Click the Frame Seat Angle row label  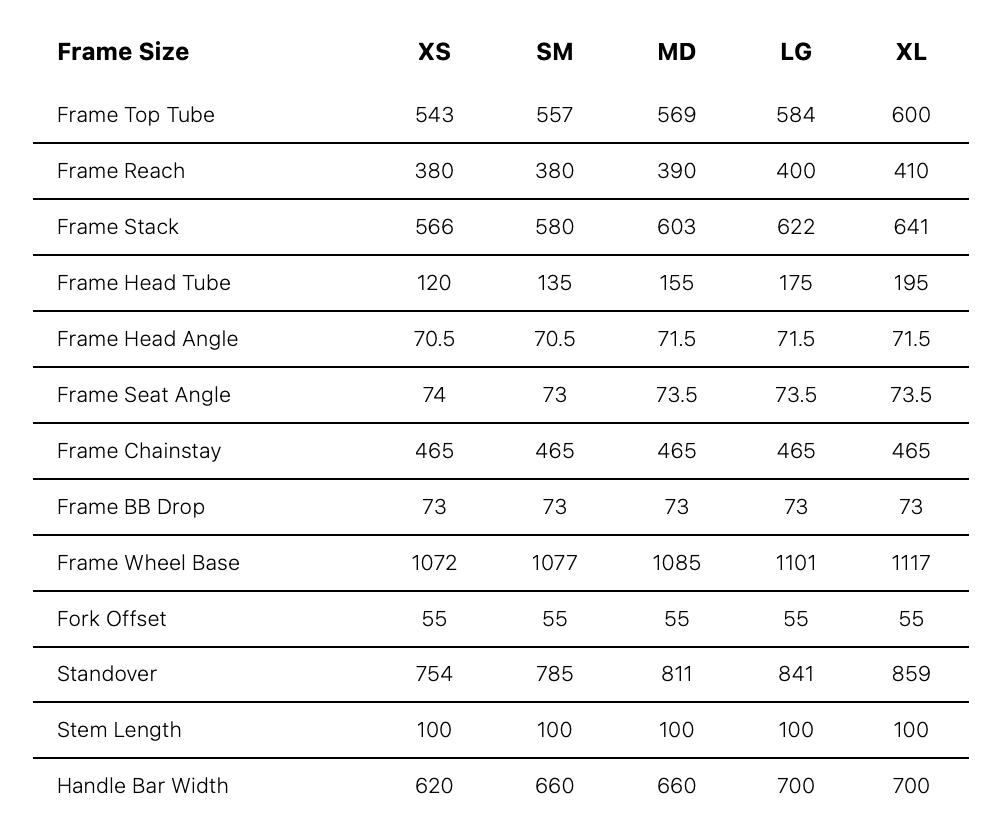coord(144,395)
